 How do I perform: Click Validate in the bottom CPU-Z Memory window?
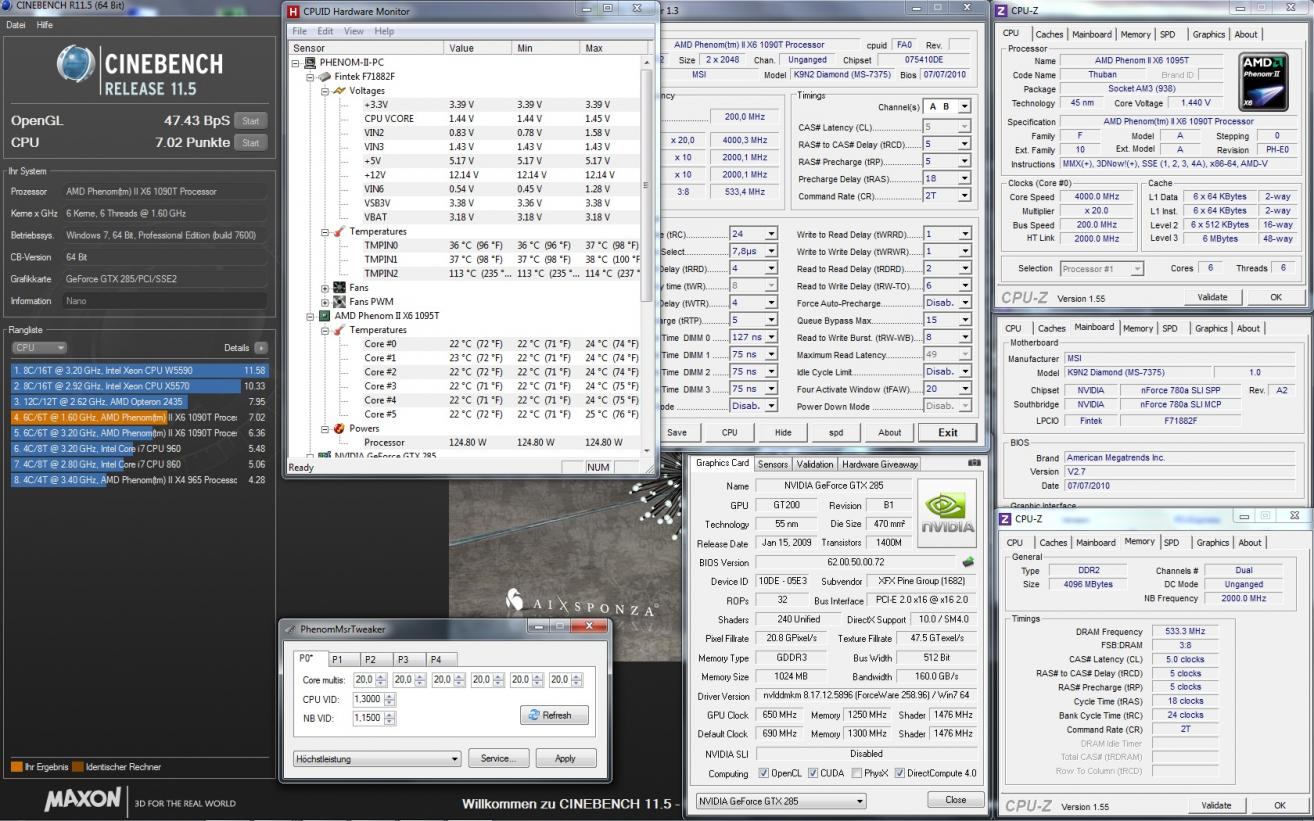[x=1216, y=805]
